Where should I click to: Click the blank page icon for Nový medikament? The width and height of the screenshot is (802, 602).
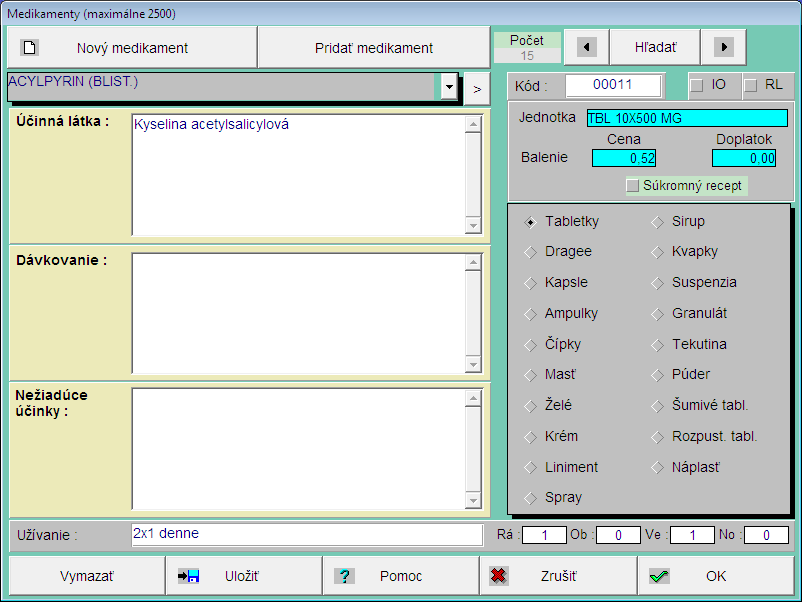coord(30,48)
